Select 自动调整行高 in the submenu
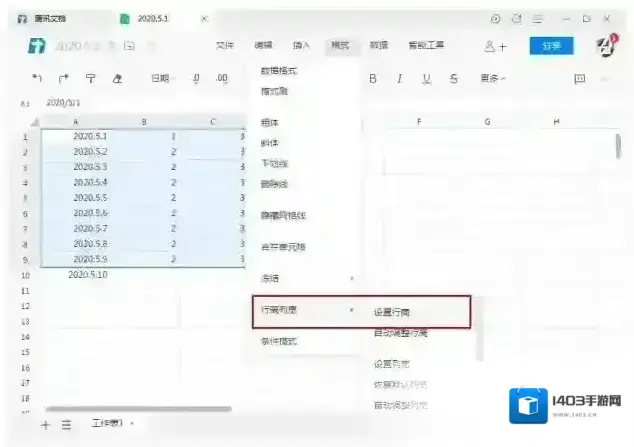The height and width of the screenshot is (447, 634). click(x=401, y=333)
